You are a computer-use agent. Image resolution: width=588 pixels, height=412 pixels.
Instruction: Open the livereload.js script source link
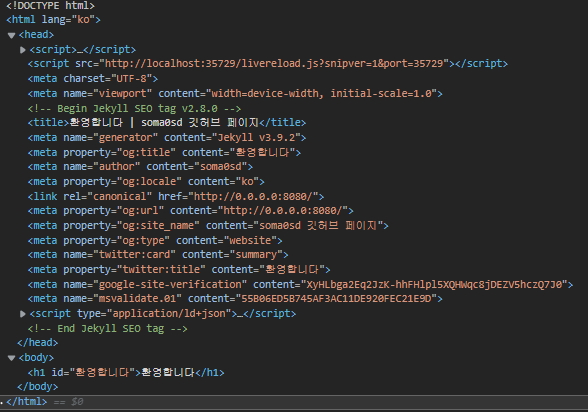274,63
